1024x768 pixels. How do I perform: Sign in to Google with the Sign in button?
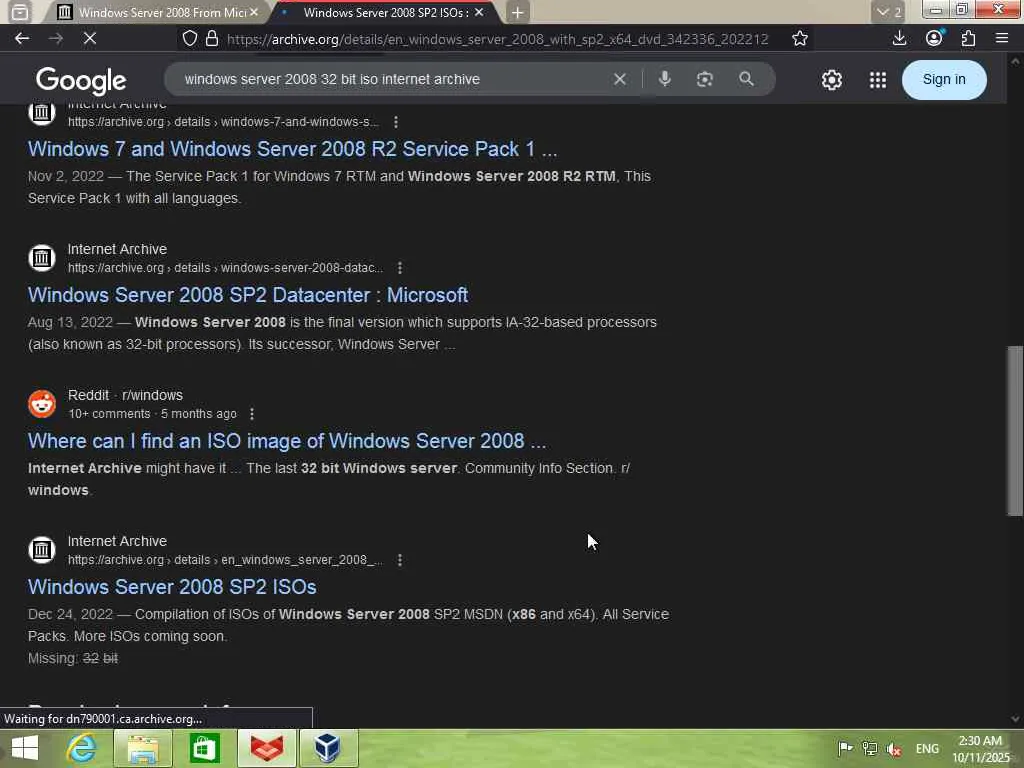coord(944,80)
